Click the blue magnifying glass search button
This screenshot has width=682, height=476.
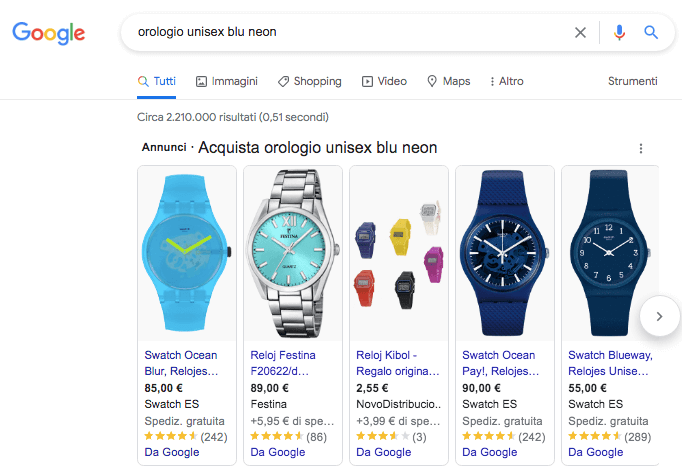pos(651,32)
